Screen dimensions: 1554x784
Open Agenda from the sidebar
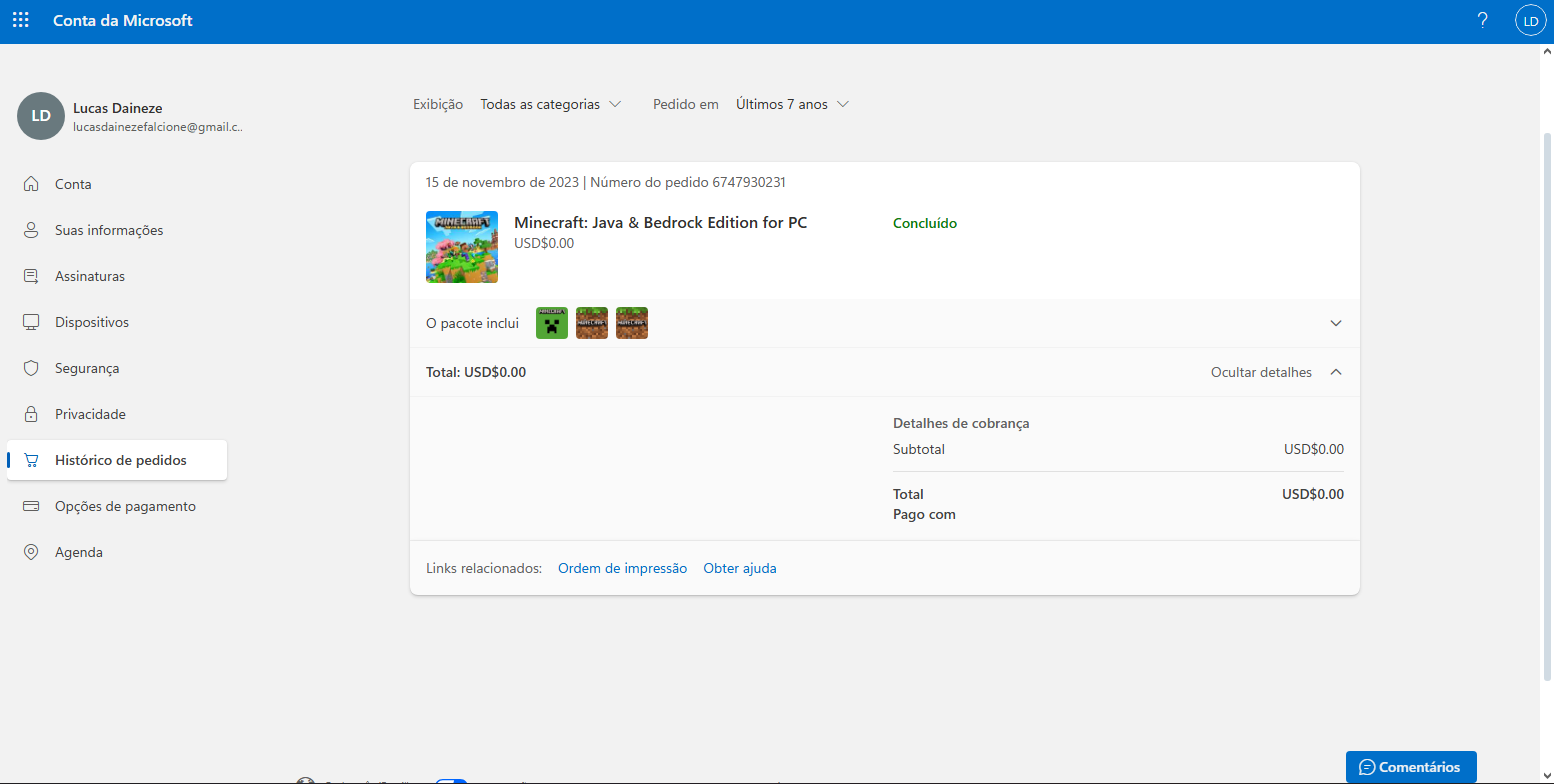[117, 552]
